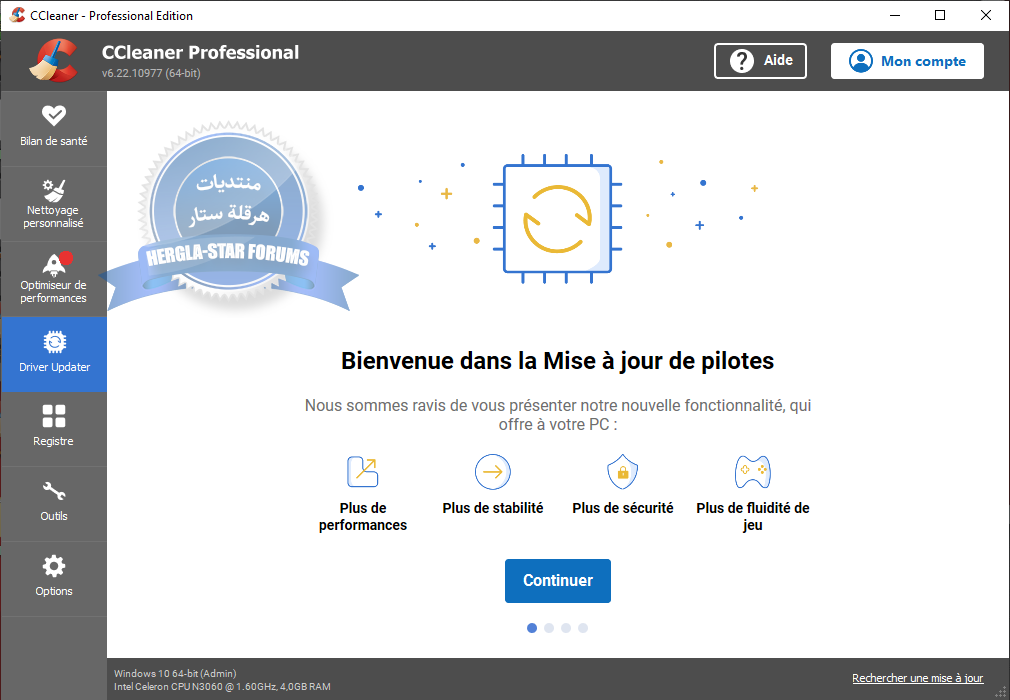Click the Plus de sécurité shield icon
Image resolution: width=1010 pixels, height=700 pixels.
(622, 471)
